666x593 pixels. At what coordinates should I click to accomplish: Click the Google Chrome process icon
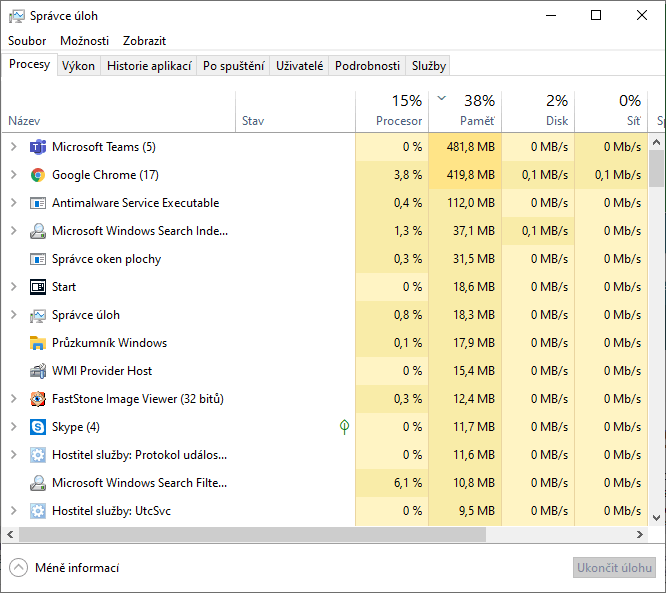[x=38, y=175]
